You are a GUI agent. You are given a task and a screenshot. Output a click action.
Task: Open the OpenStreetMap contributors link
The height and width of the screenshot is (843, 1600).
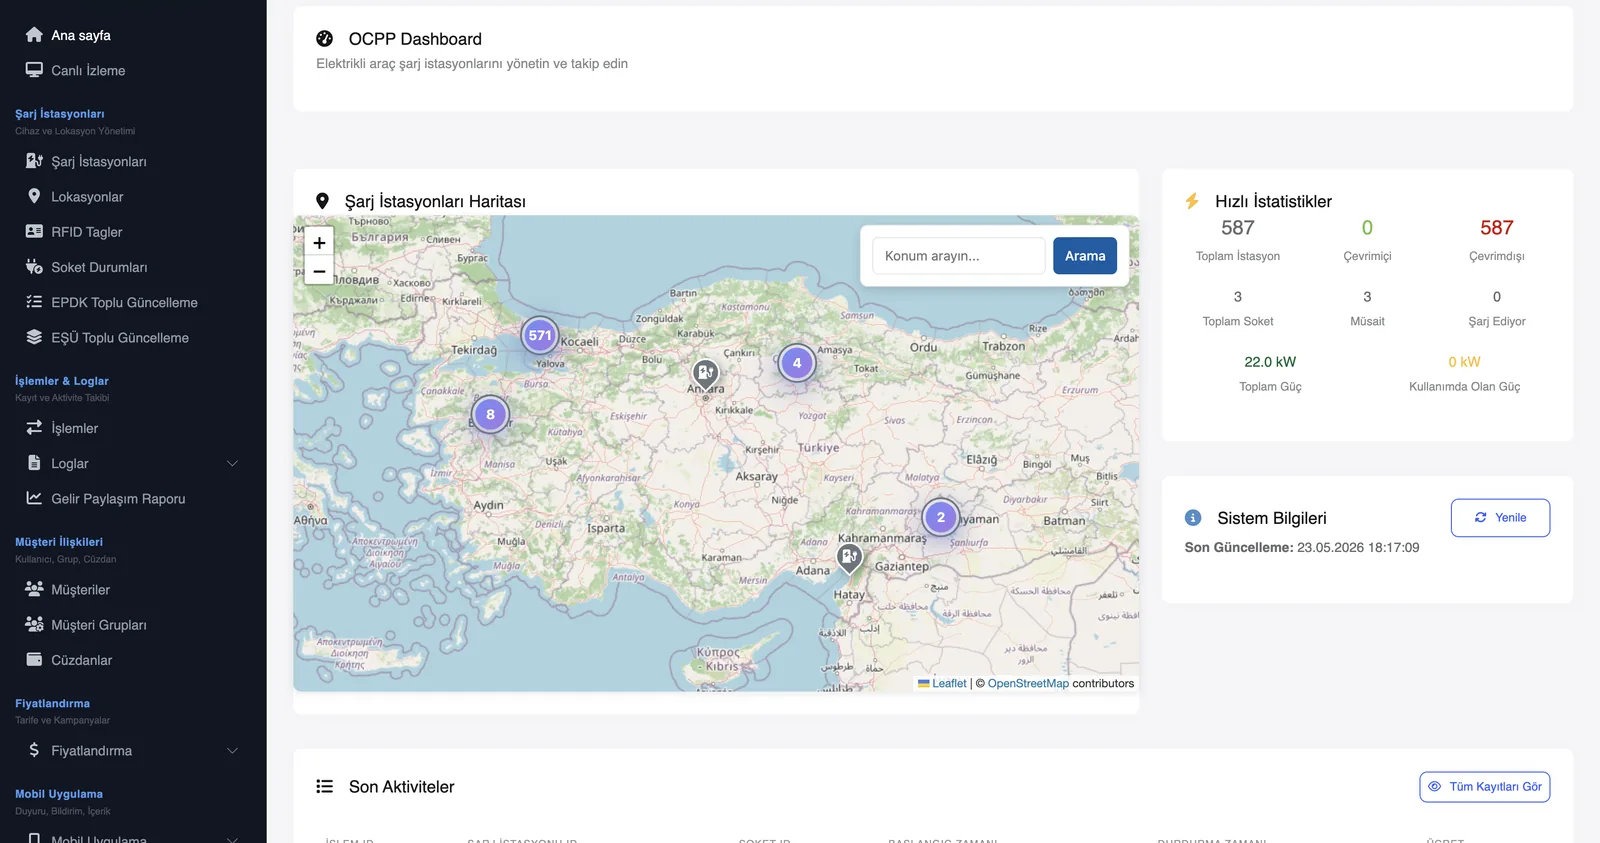[1028, 684]
